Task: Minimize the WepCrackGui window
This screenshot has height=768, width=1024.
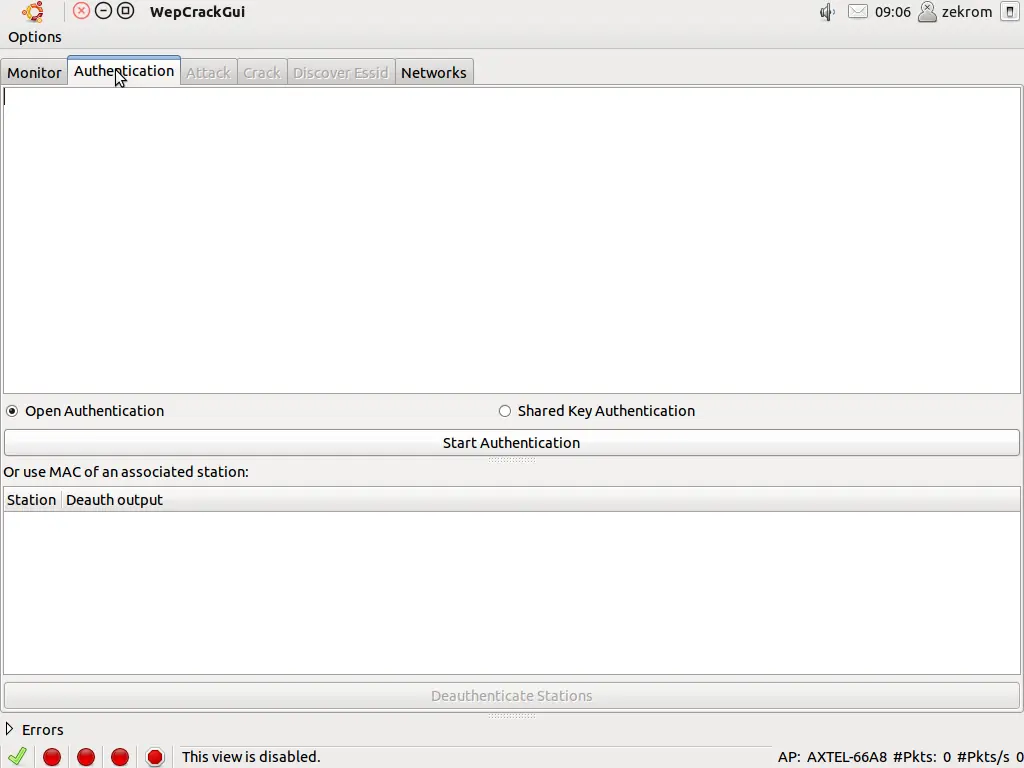Action: 103,11
